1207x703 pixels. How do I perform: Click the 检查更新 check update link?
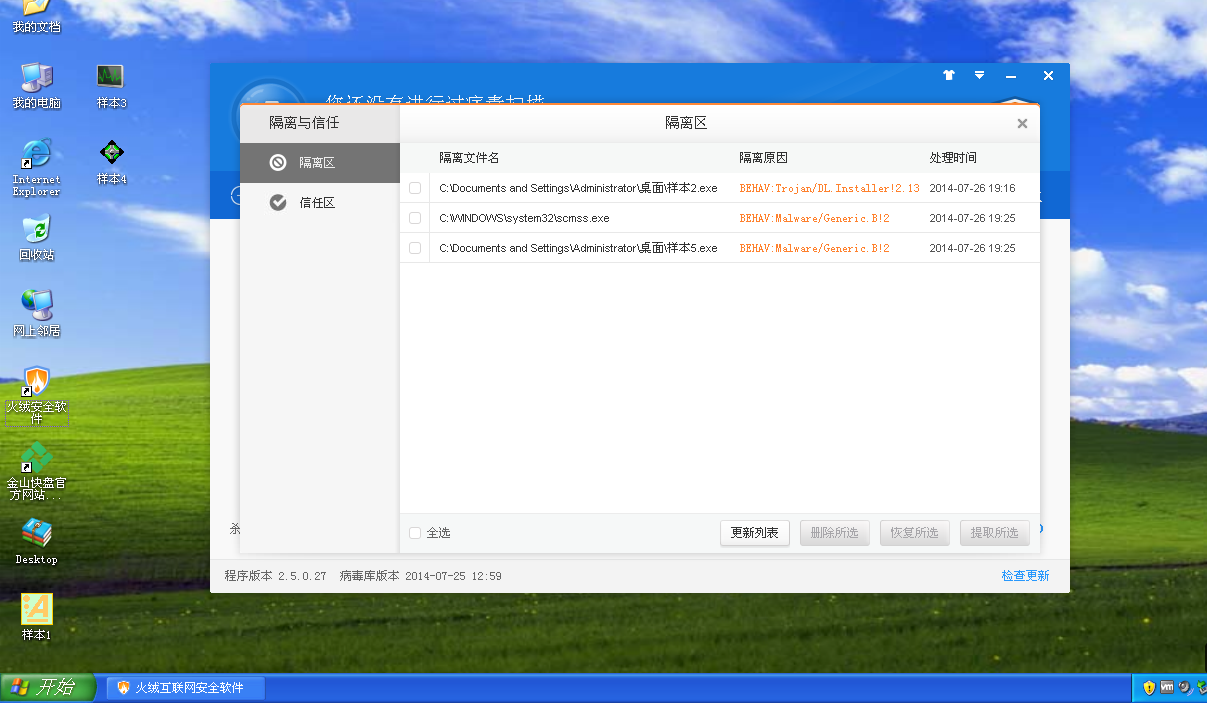coord(1025,576)
